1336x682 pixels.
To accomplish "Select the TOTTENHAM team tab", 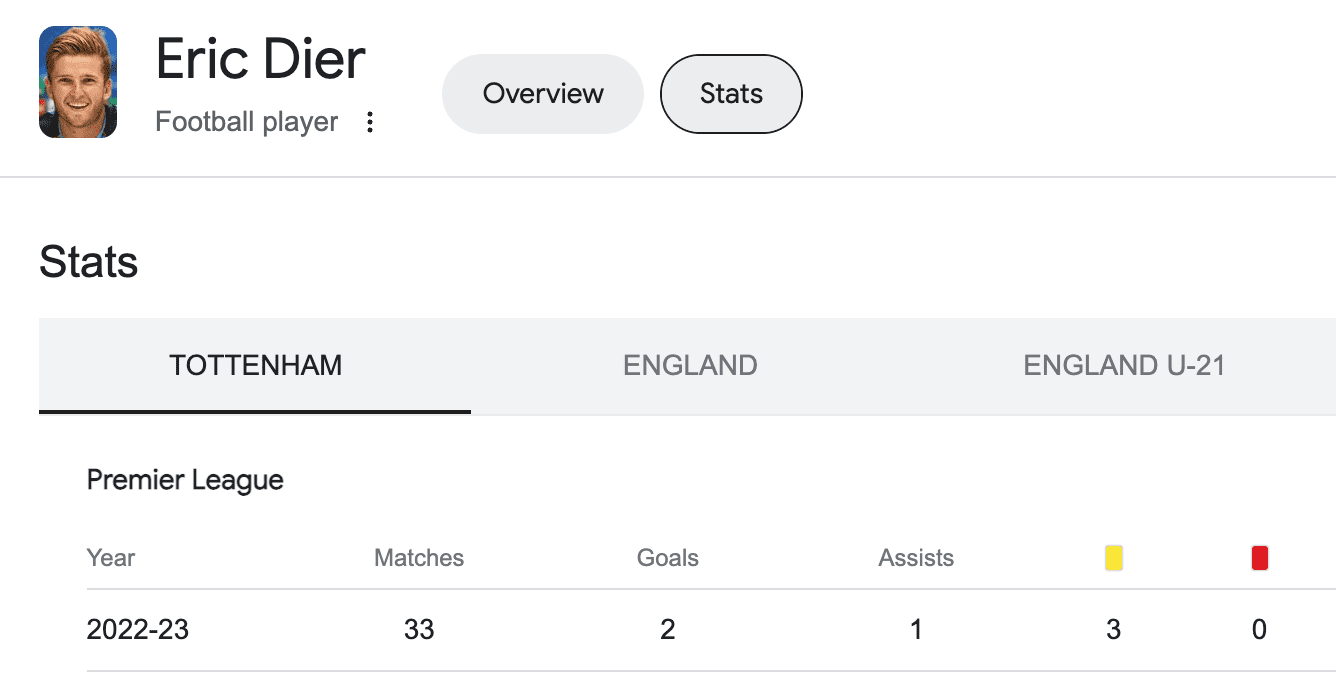I will click(255, 365).
